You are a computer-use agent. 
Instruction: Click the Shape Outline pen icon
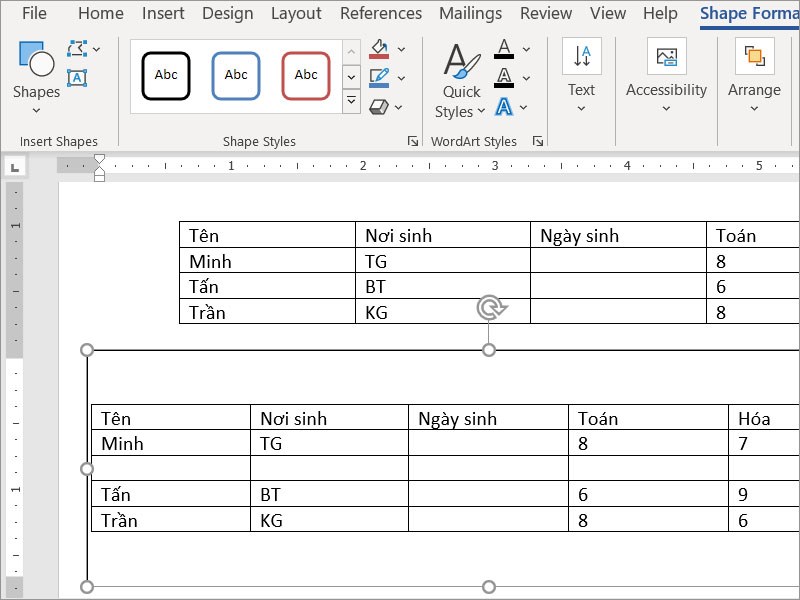pyautogui.click(x=379, y=78)
